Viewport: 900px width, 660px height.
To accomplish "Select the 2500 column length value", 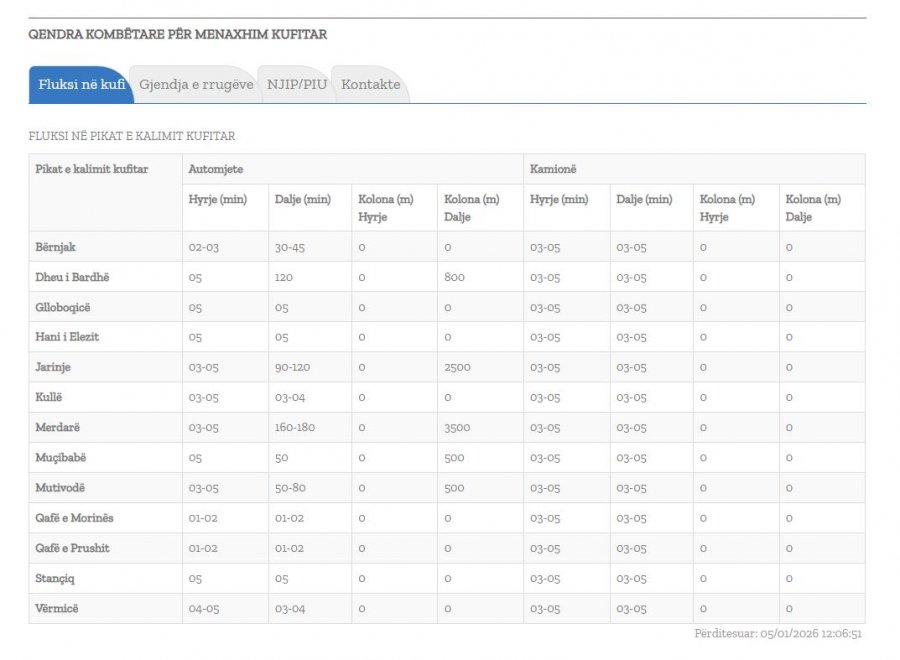I will [457, 367].
